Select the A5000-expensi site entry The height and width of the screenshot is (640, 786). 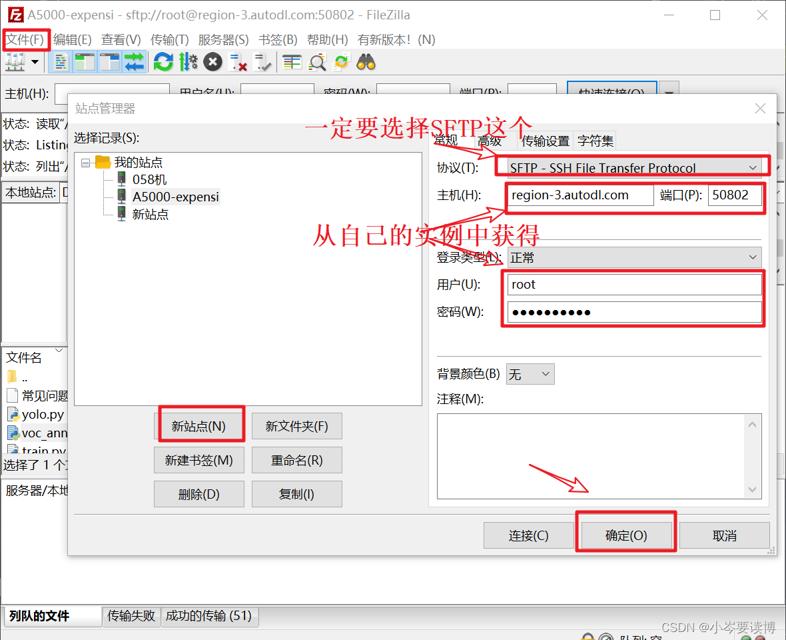pos(175,197)
